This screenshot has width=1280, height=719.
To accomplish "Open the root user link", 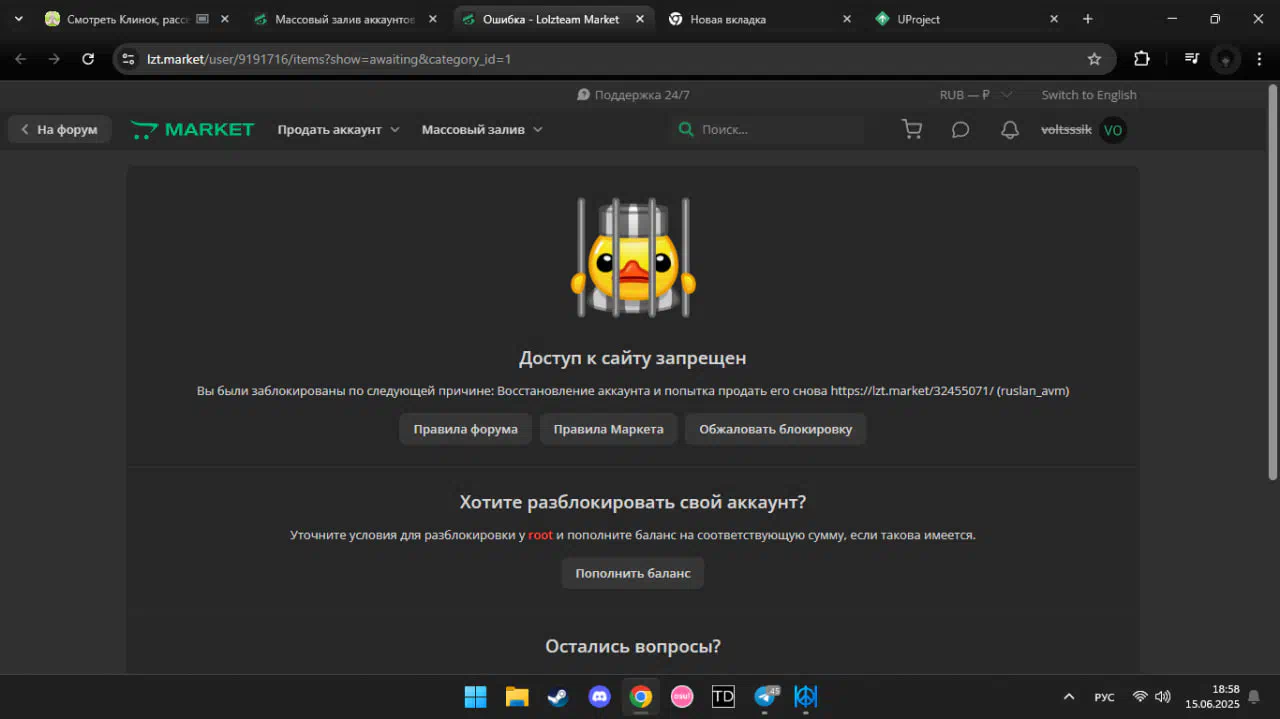I will [x=540, y=535].
